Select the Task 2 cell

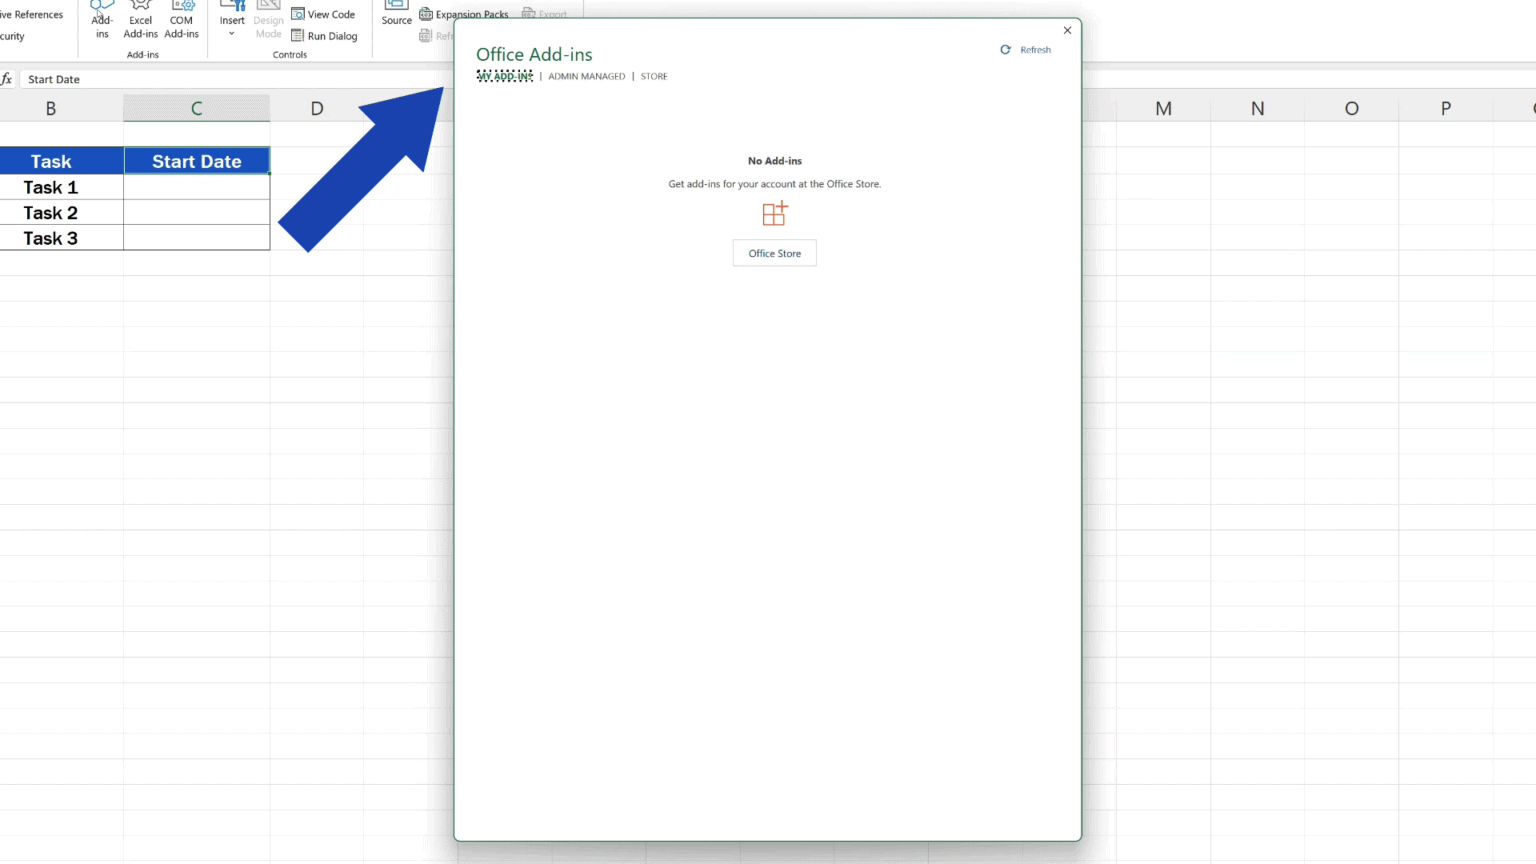(x=61, y=212)
